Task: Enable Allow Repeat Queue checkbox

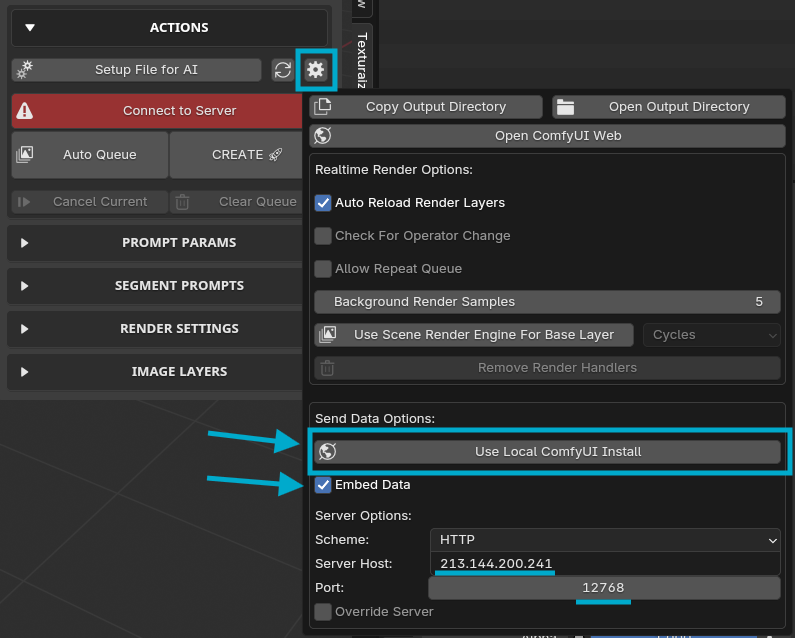Action: point(323,269)
